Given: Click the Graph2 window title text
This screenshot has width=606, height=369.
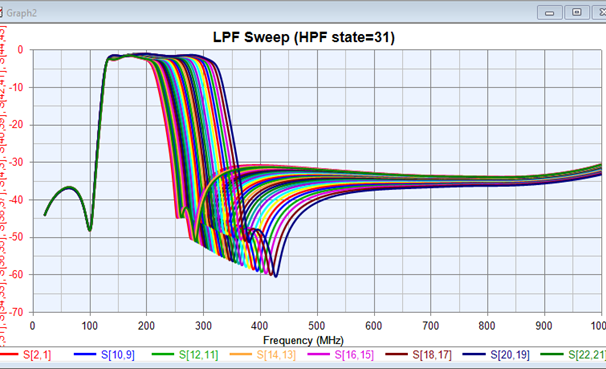Looking at the screenshot, I should click(21, 13).
